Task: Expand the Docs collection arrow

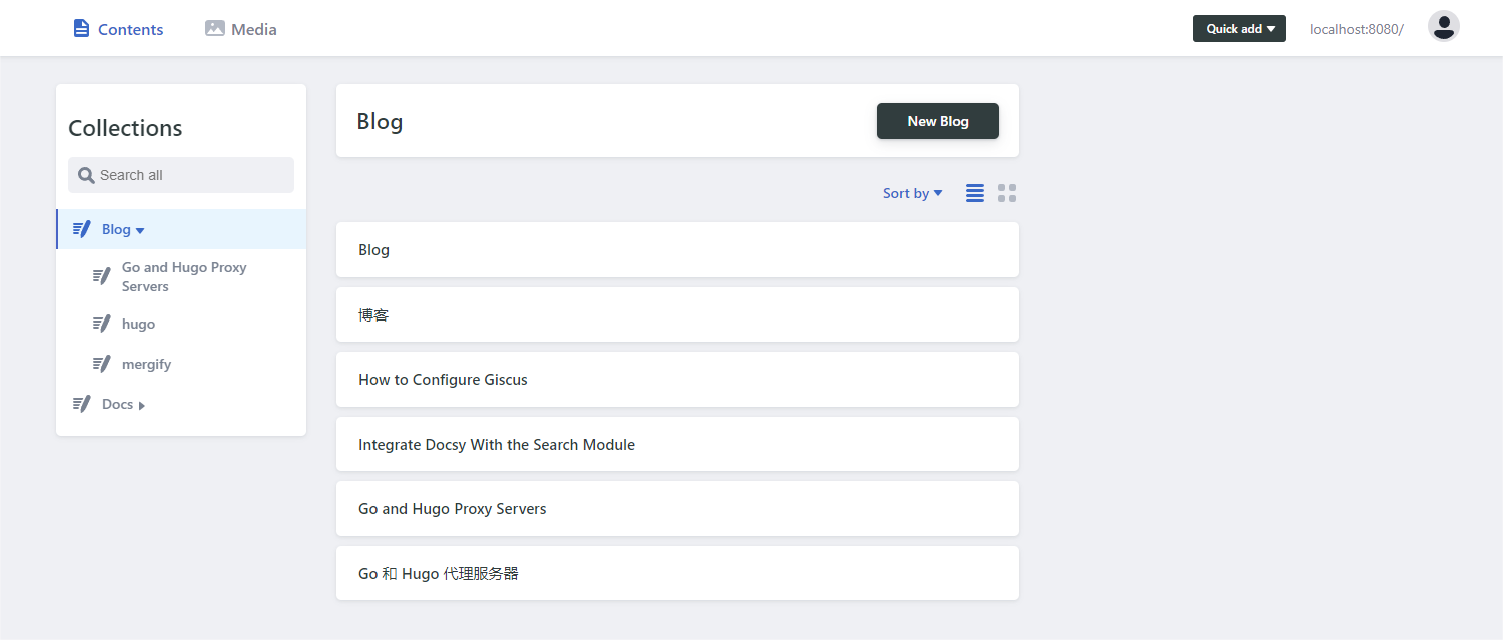Action: click(x=142, y=405)
